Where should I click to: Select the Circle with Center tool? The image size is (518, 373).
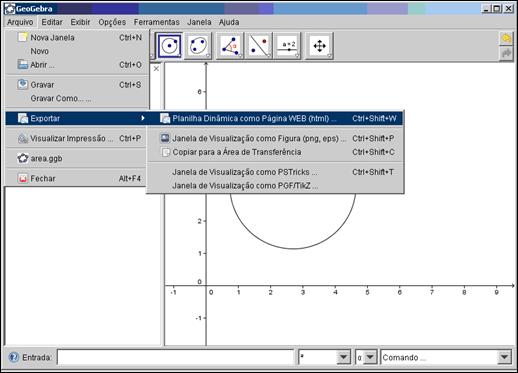point(170,46)
